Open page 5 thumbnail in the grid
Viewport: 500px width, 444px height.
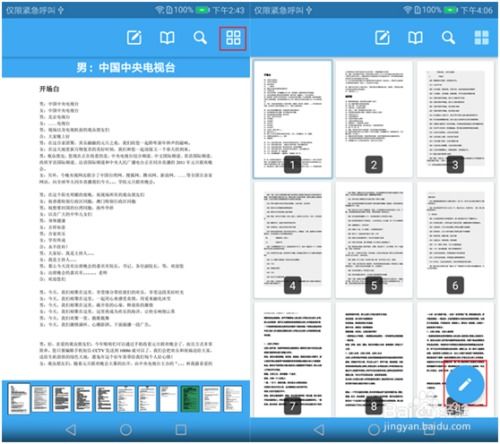click(x=374, y=240)
